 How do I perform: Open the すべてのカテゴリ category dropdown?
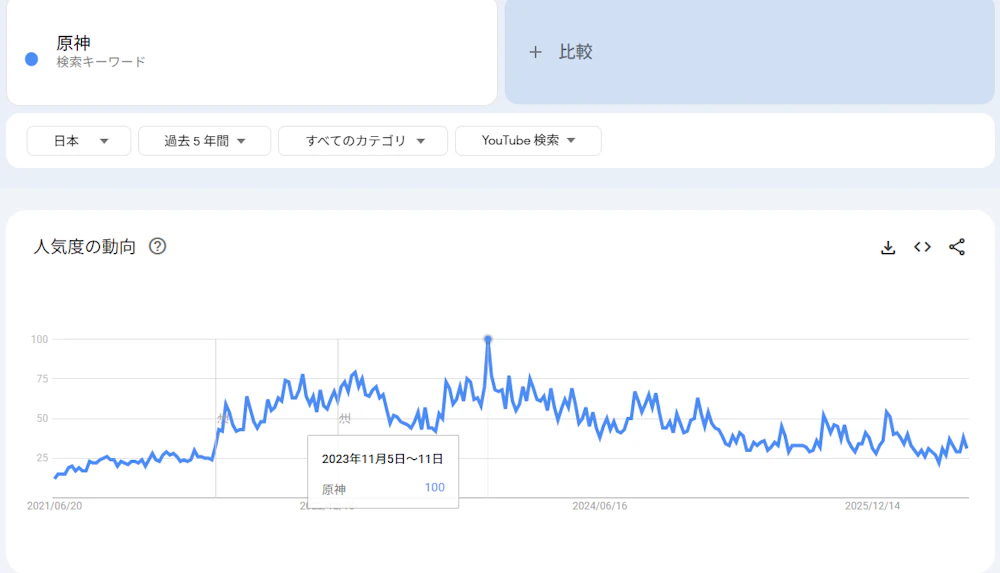click(x=363, y=141)
